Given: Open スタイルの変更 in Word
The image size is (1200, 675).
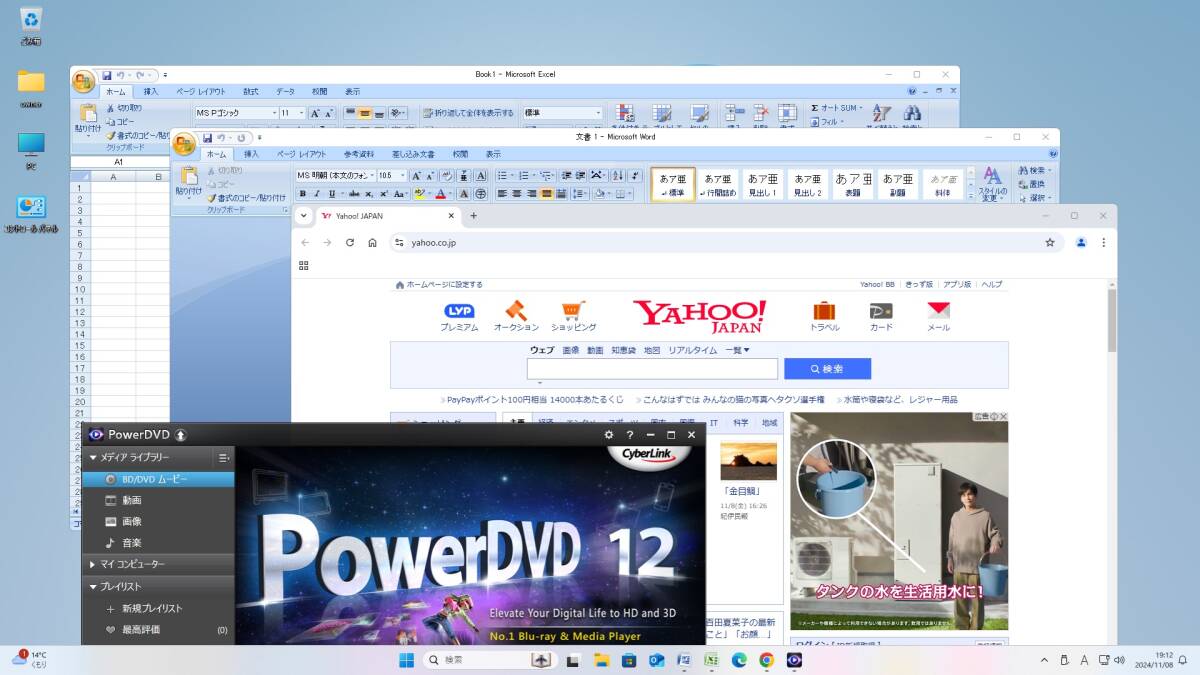Looking at the screenshot, I should tap(991, 184).
